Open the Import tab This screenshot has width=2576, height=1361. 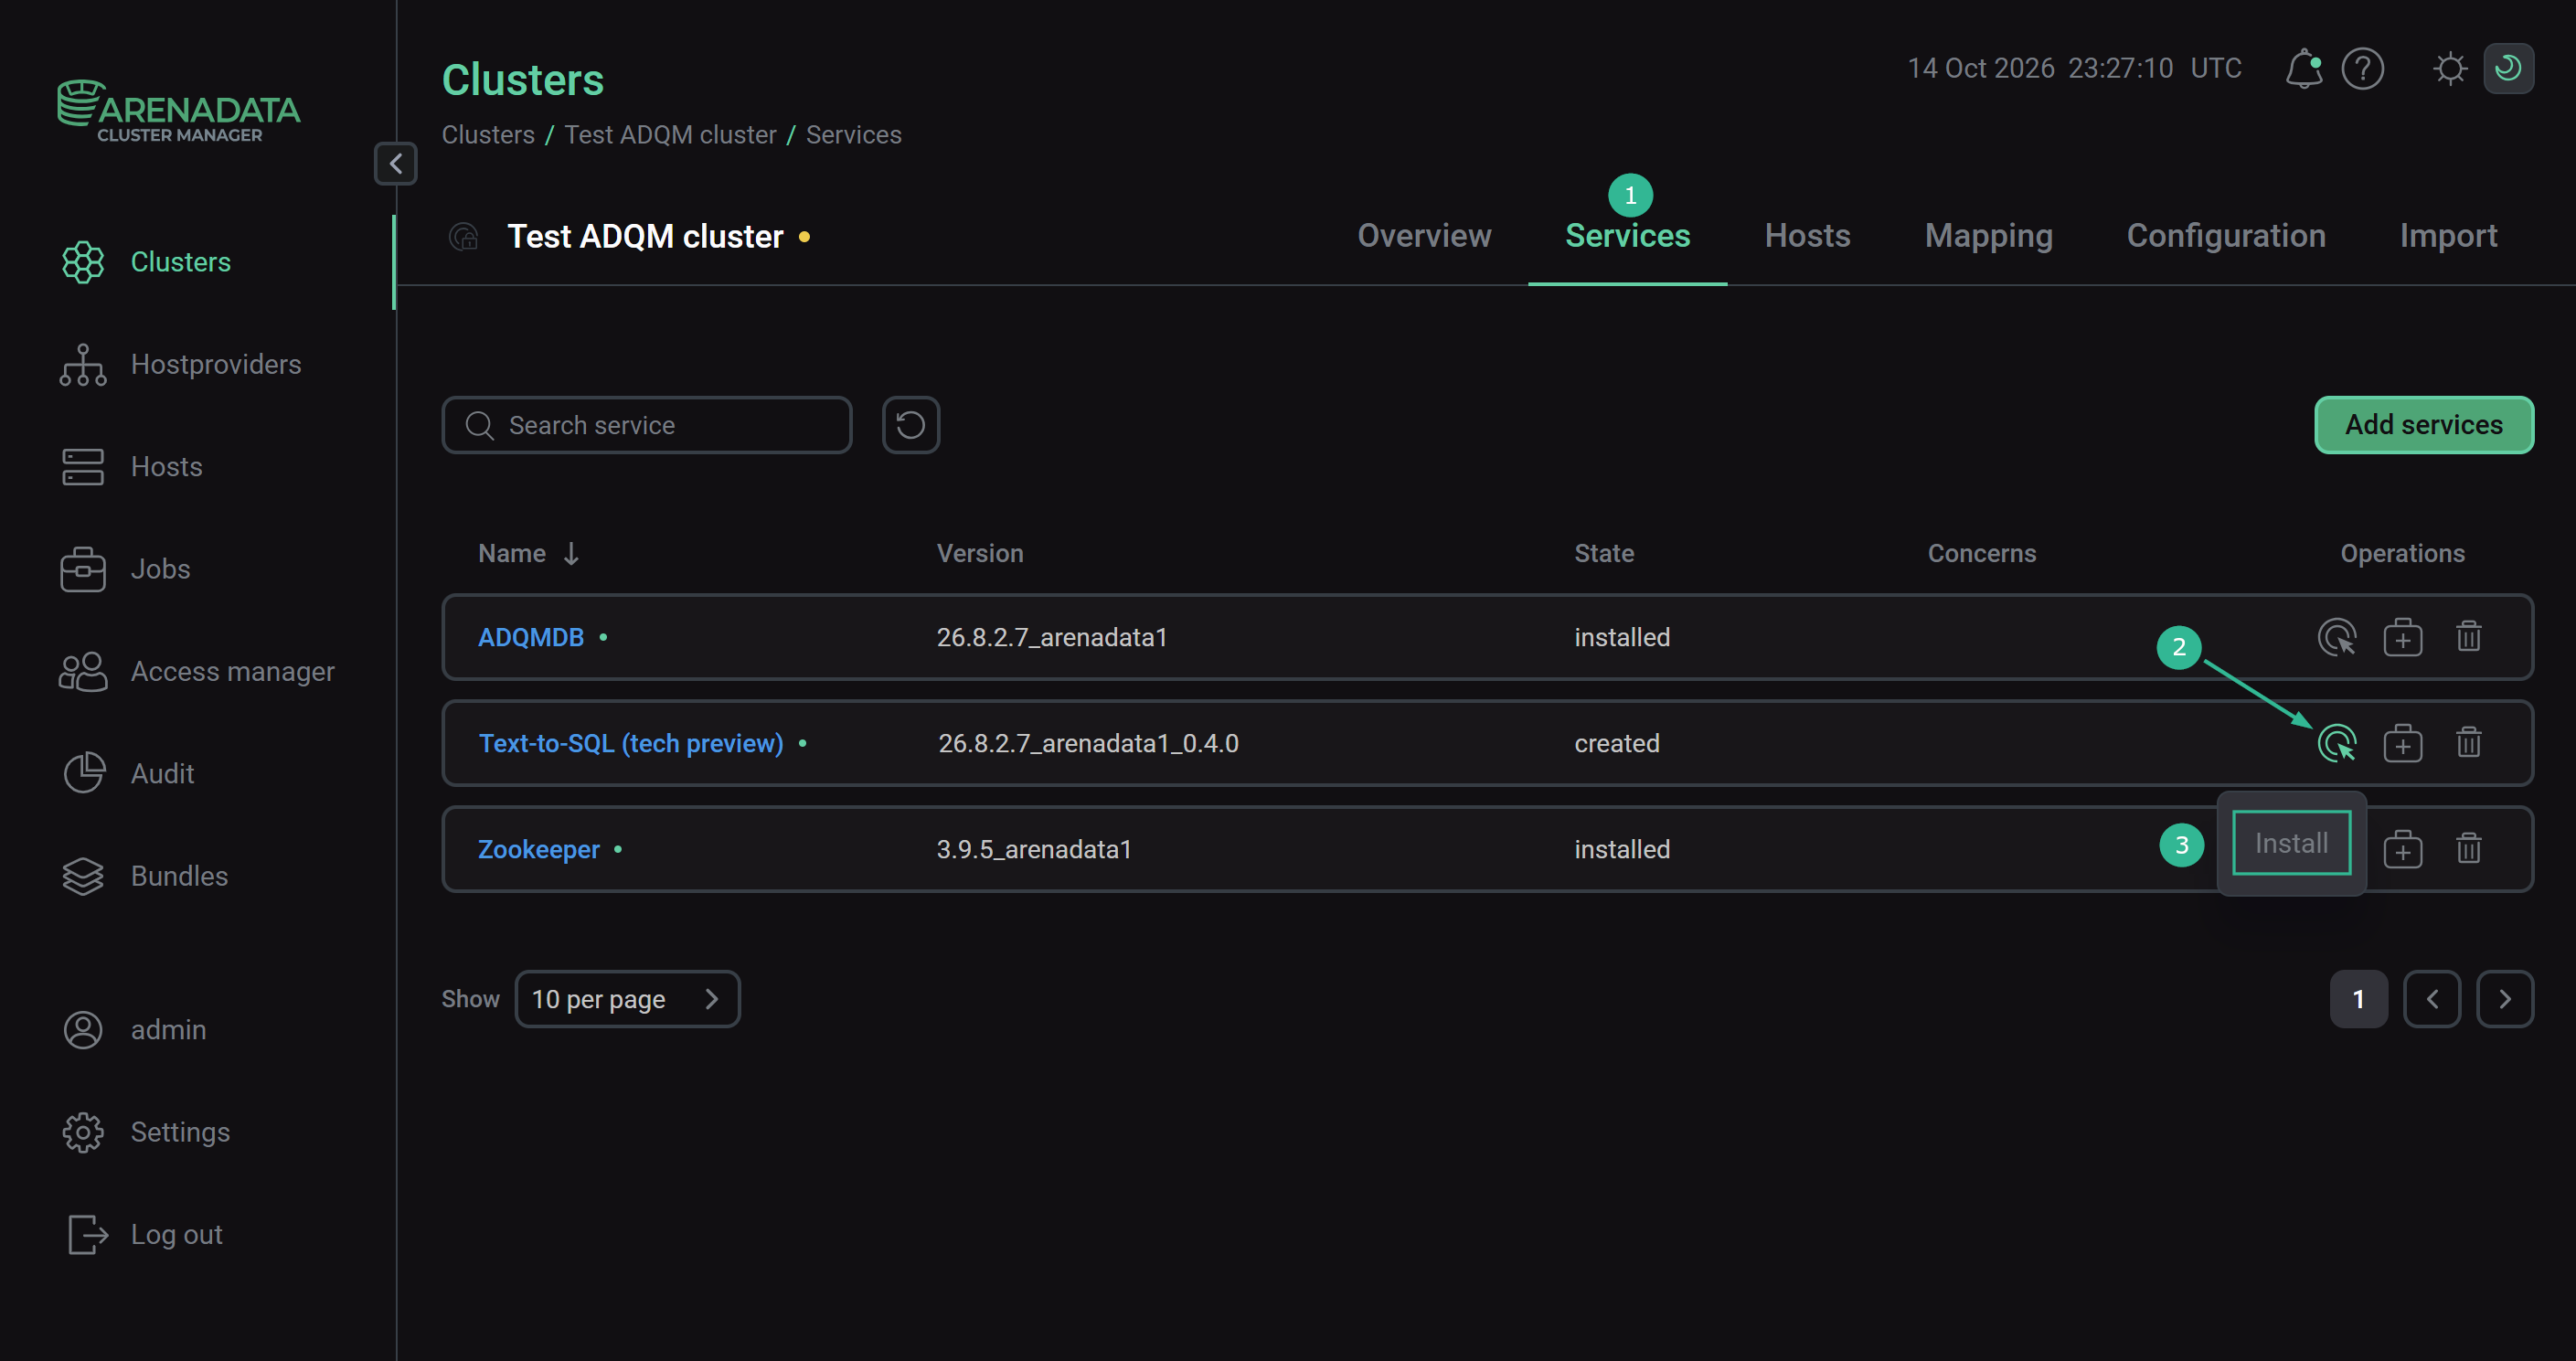[2448, 236]
